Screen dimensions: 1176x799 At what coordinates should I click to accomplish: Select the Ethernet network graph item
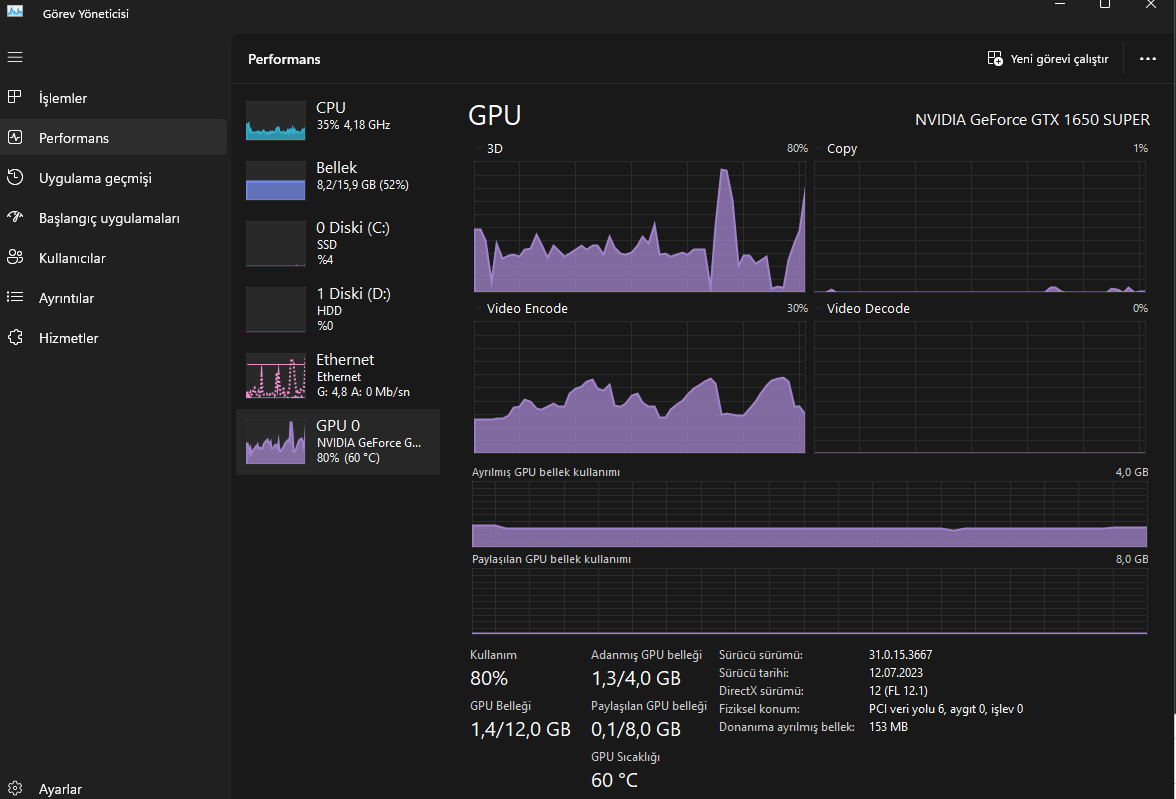tap(338, 375)
